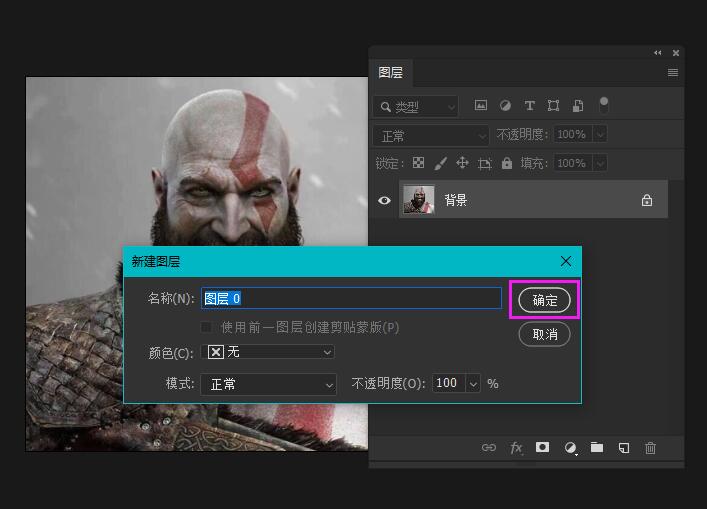Close the layers panel
Screen dimensions: 707x509
coord(676,53)
